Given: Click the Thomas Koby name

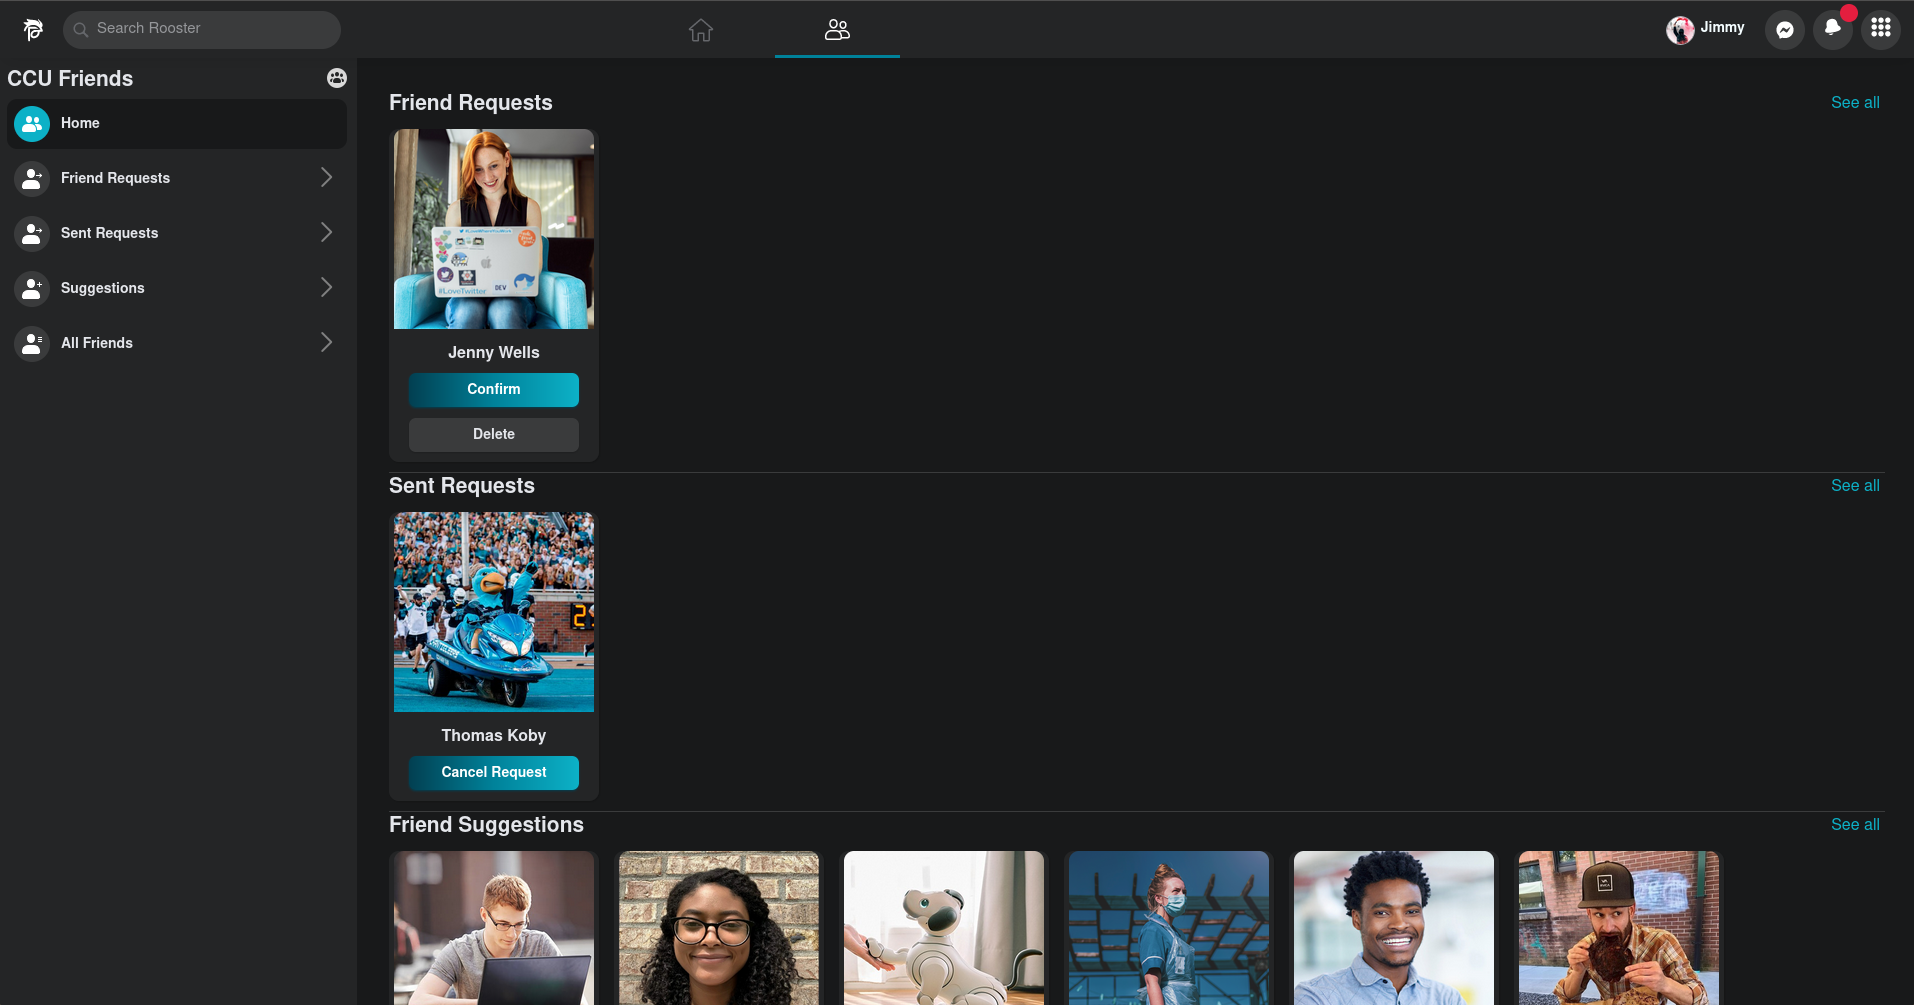Looking at the screenshot, I should 494,736.
